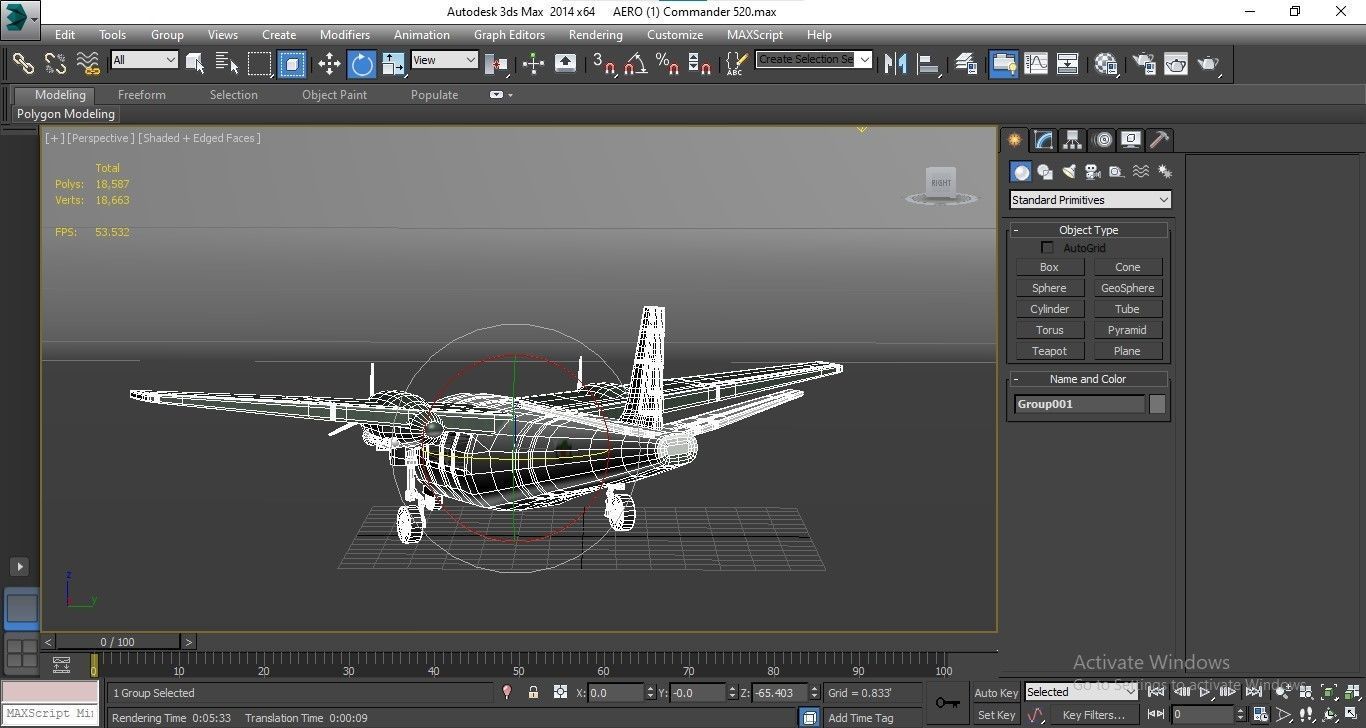
Task: Open Select by Name list
Action: pyautogui.click(x=227, y=64)
